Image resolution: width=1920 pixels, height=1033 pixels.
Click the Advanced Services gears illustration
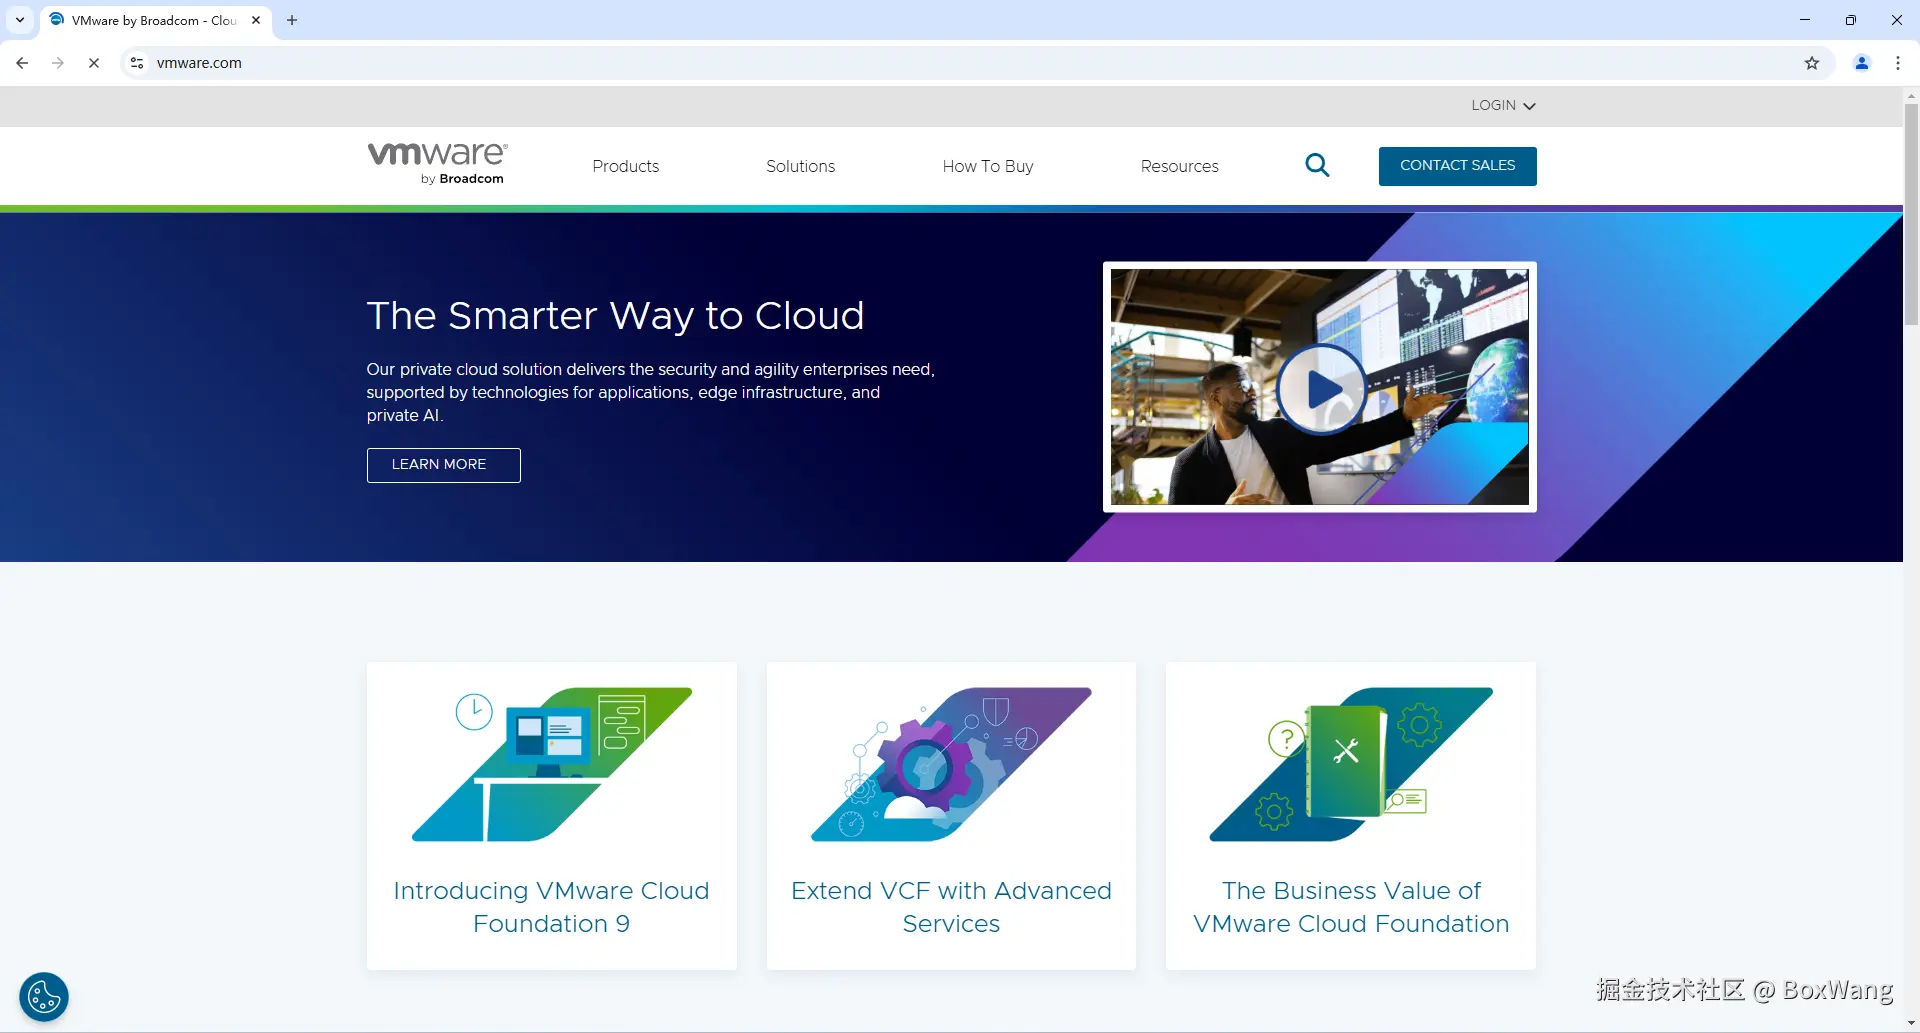pos(951,764)
